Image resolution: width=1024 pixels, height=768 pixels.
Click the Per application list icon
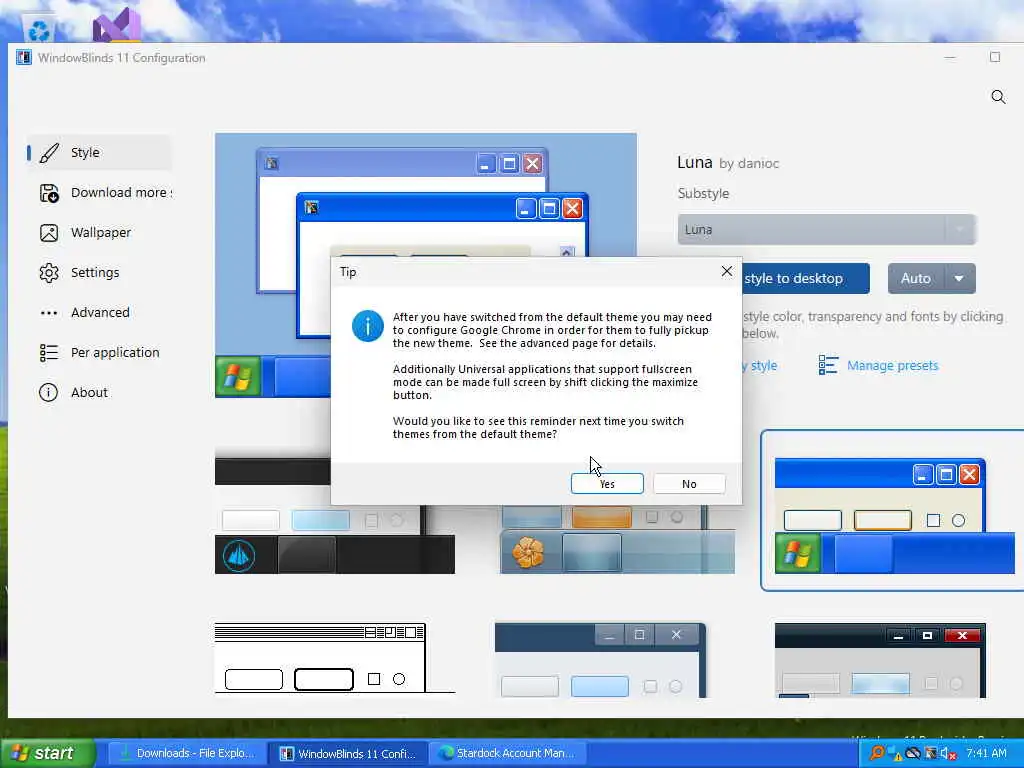pos(49,353)
